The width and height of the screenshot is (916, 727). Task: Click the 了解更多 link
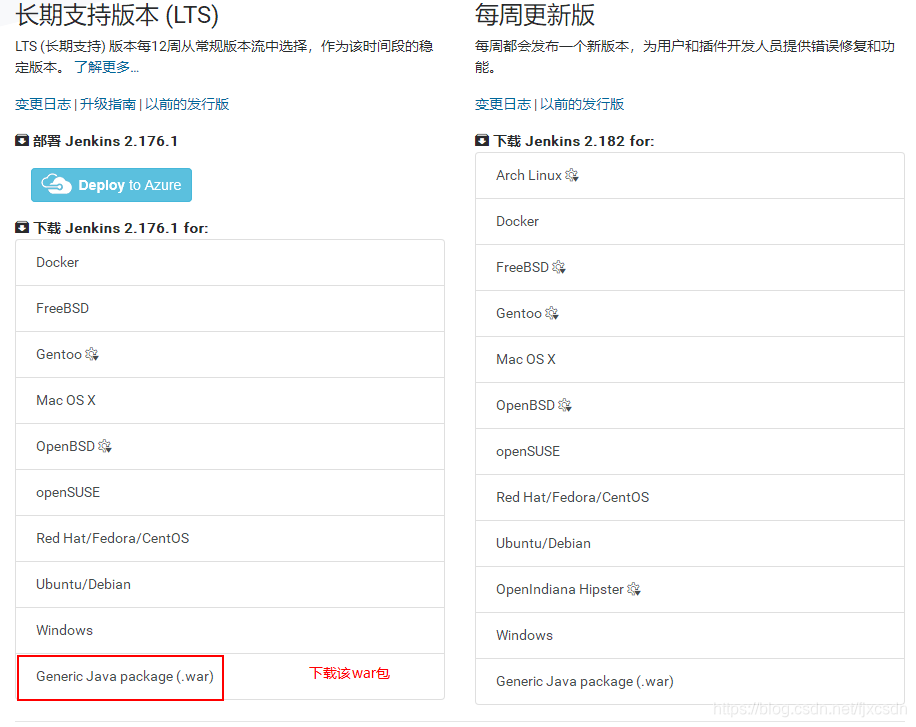106,67
